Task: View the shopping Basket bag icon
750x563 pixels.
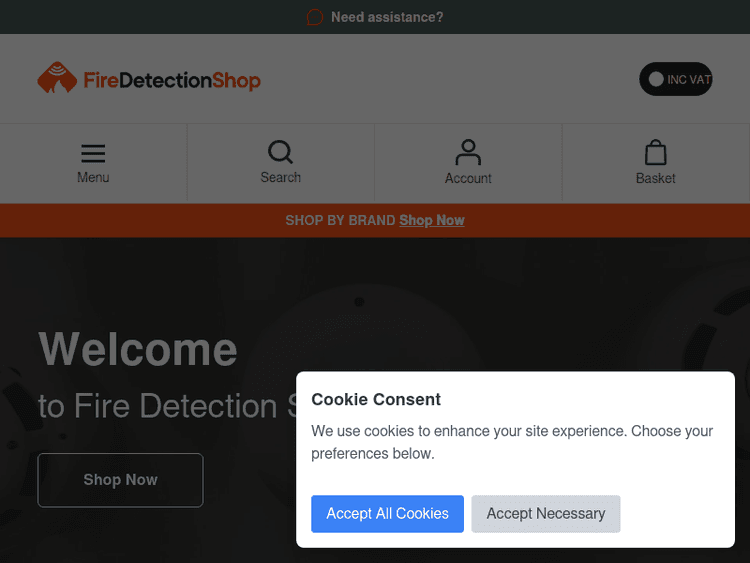Action: tap(656, 152)
